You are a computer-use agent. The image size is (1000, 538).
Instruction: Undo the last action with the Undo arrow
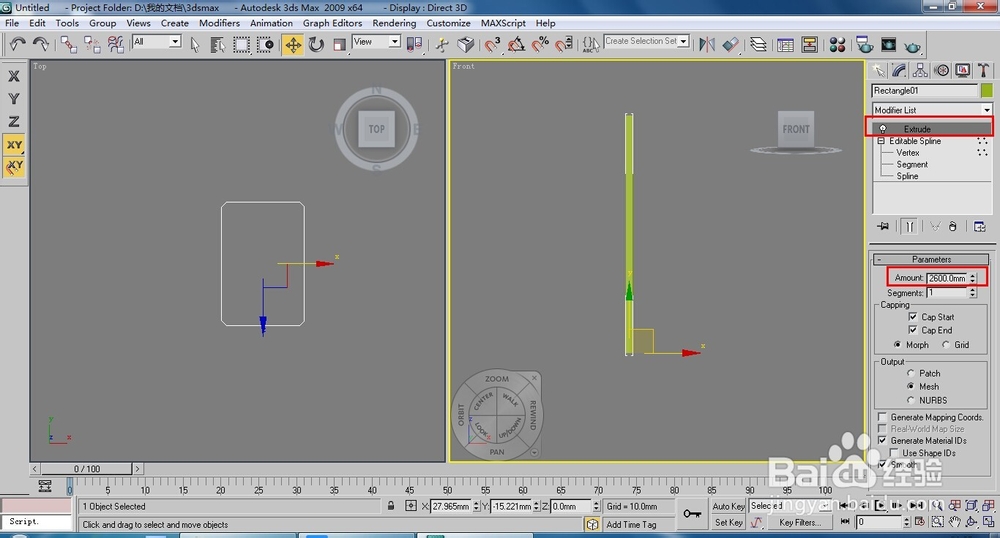[17, 43]
